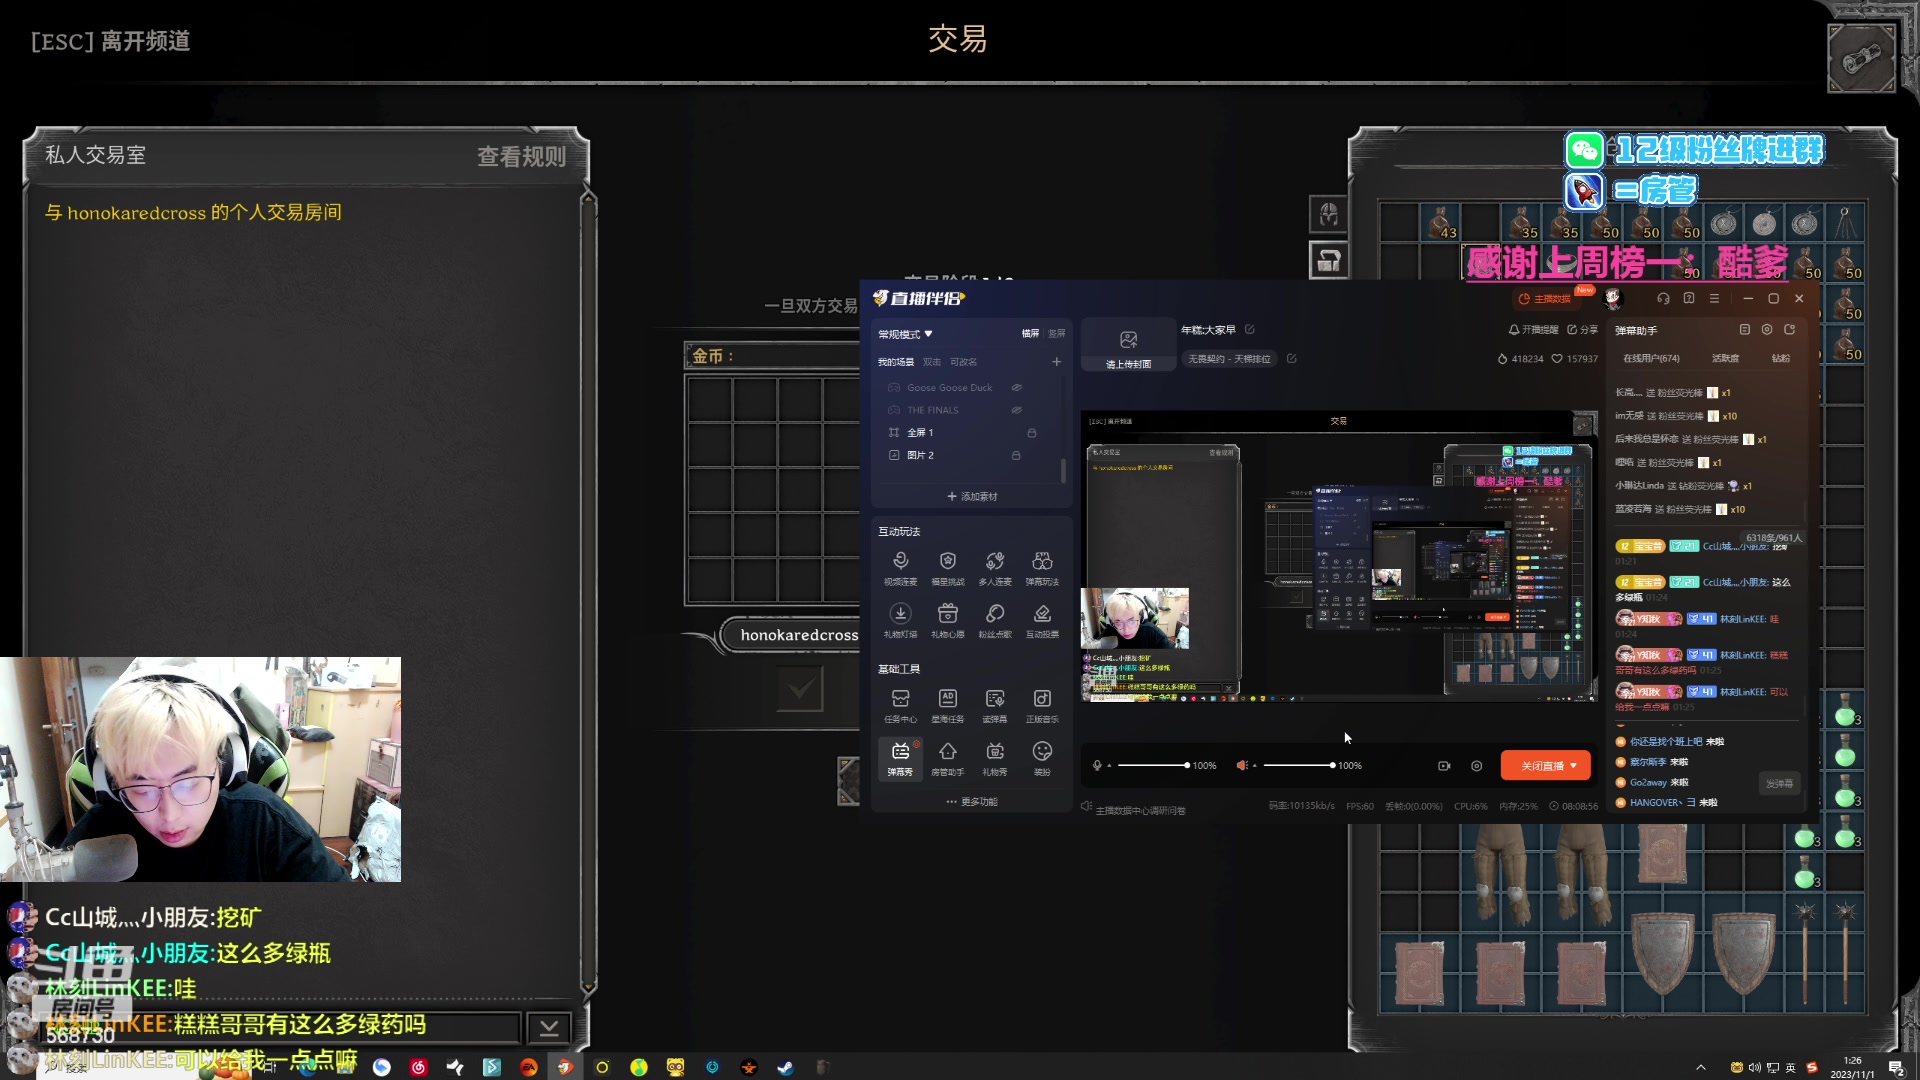1920x1080 pixels.
Task: Expand speaker device arrow
Action: pyautogui.click(x=1254, y=766)
